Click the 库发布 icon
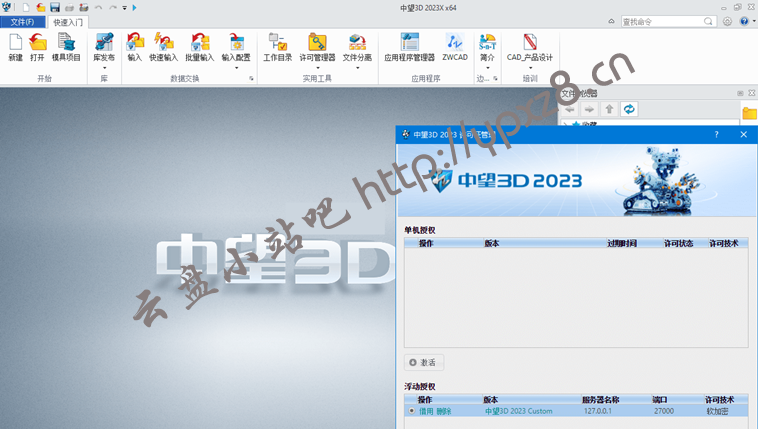The image size is (758, 429). [x=104, y=42]
